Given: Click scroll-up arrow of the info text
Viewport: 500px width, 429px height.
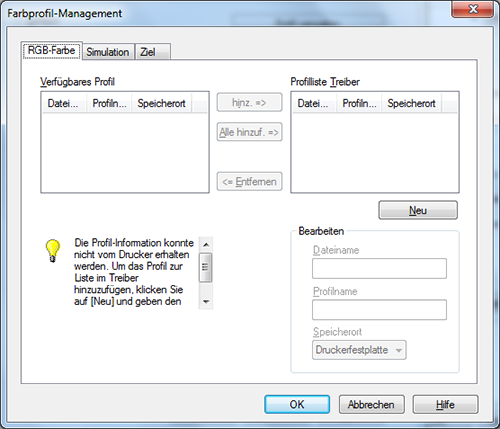Looking at the screenshot, I should (206, 245).
